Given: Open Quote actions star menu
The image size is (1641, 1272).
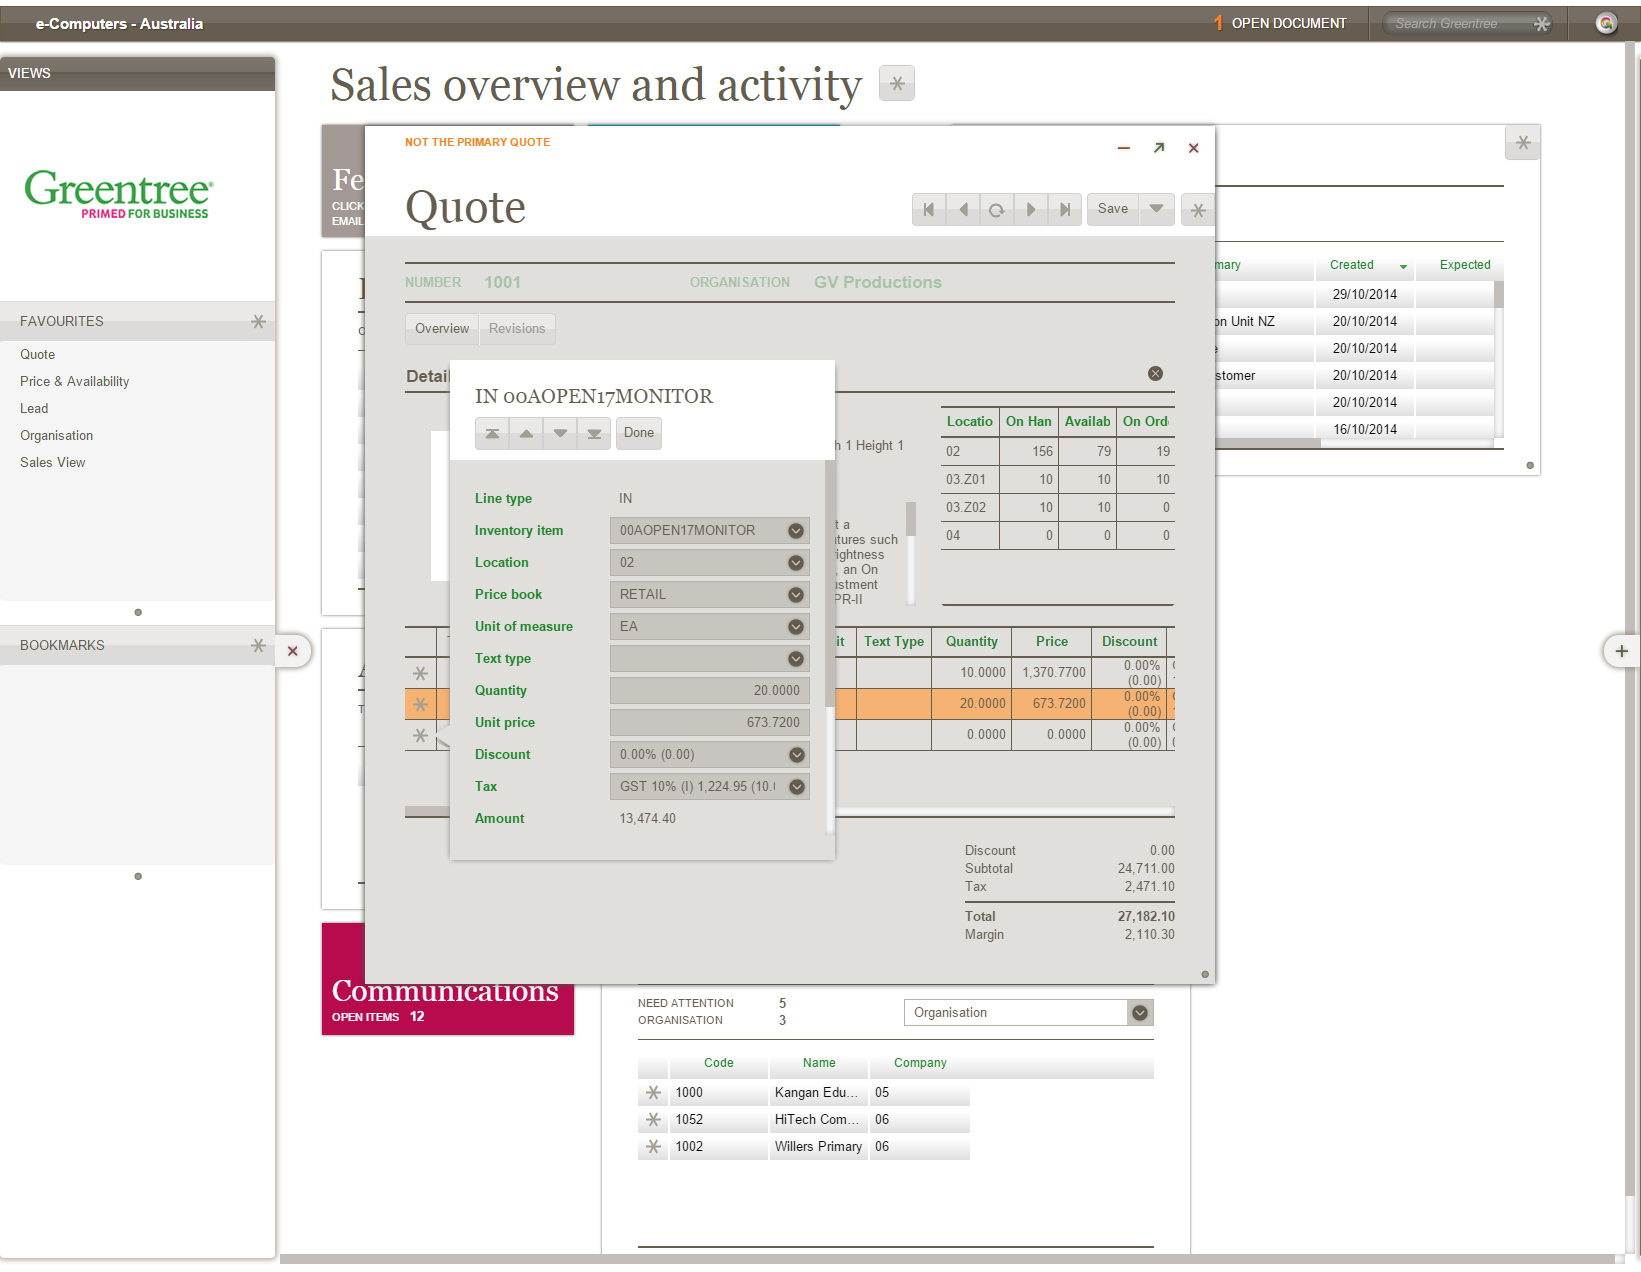Looking at the screenshot, I should click(1198, 209).
